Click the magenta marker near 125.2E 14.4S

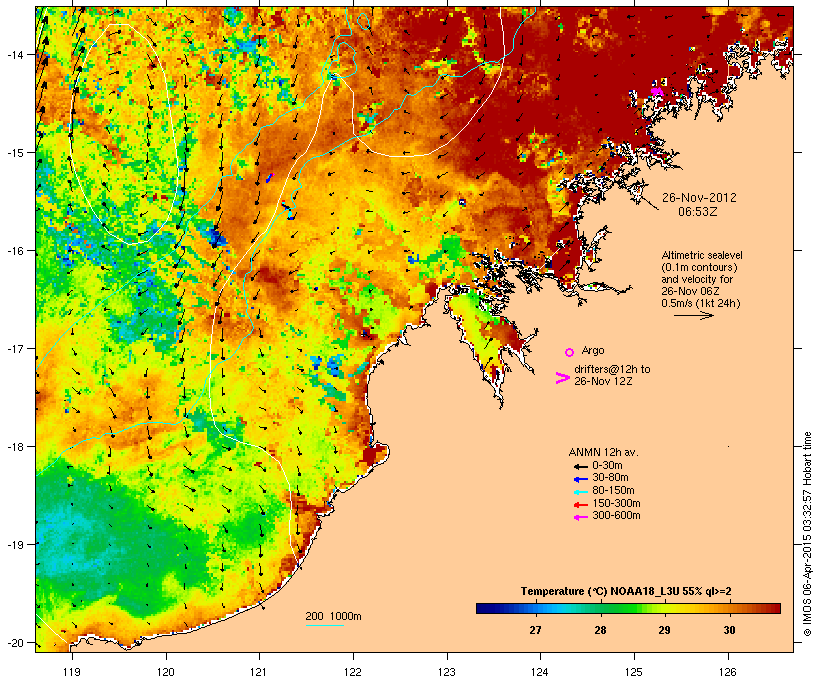(656, 91)
